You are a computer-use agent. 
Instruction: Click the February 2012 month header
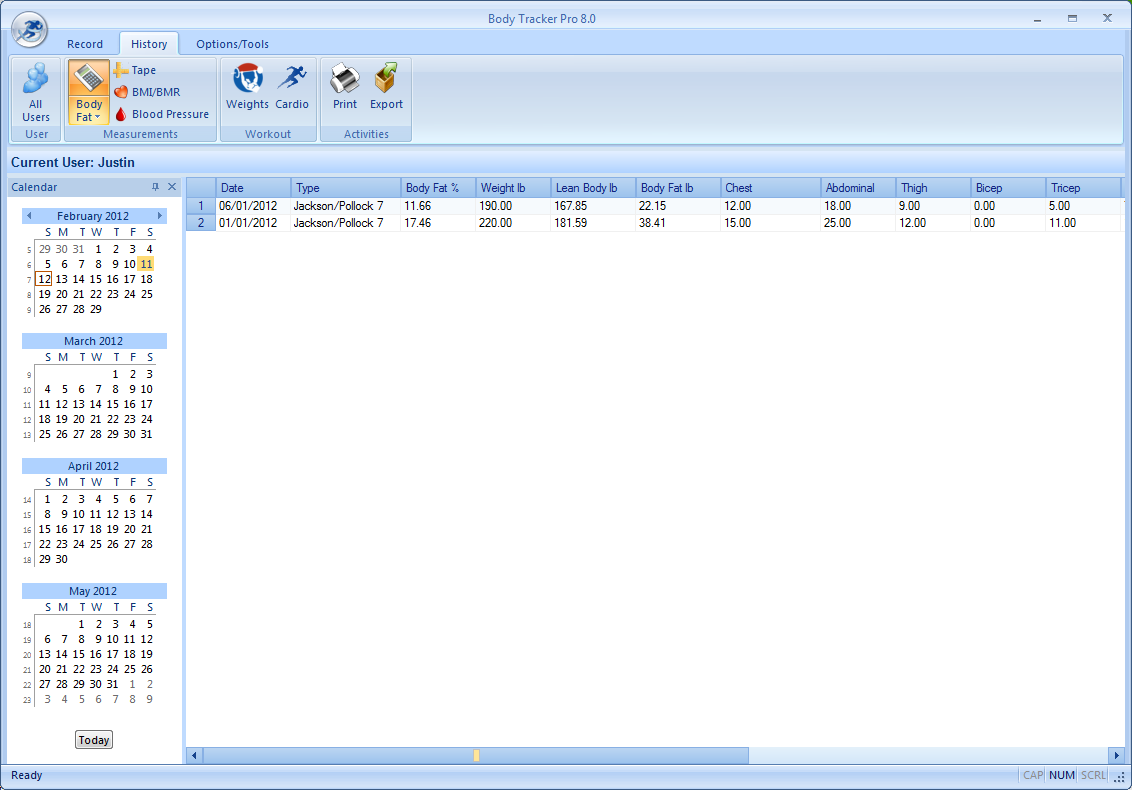click(x=93, y=216)
